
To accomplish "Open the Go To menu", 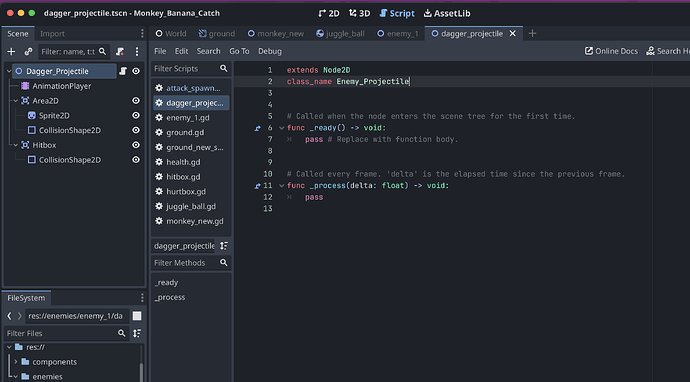I will click(239, 51).
